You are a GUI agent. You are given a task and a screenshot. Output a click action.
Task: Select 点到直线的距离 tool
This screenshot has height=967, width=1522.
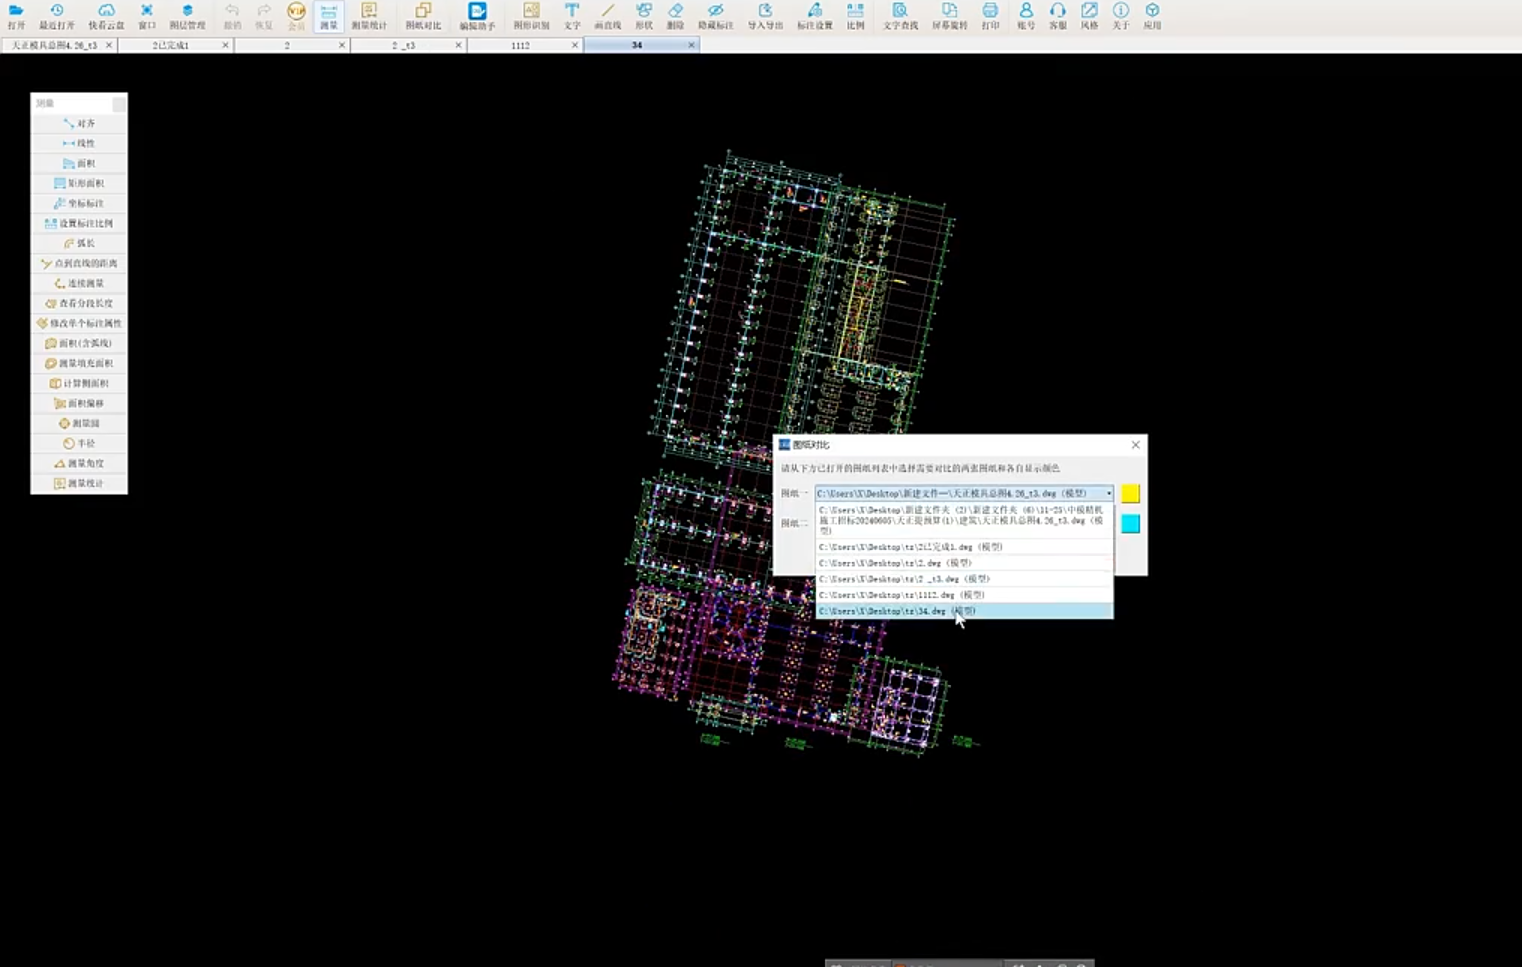click(x=79, y=263)
